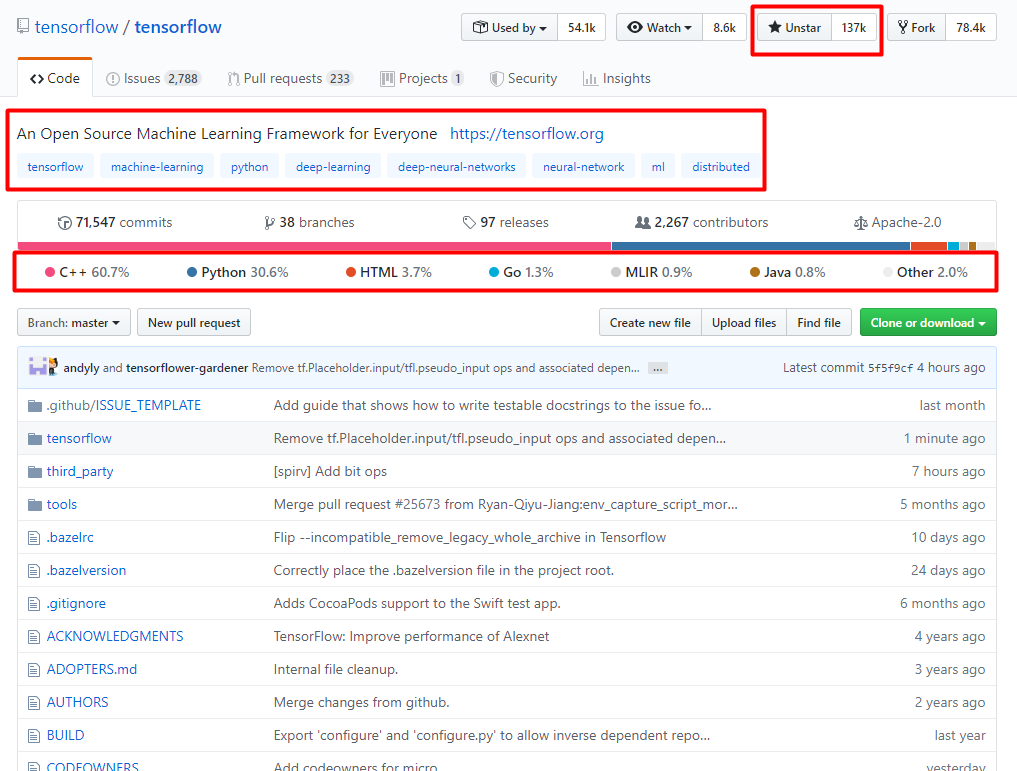View the 38 branches list

309,222
